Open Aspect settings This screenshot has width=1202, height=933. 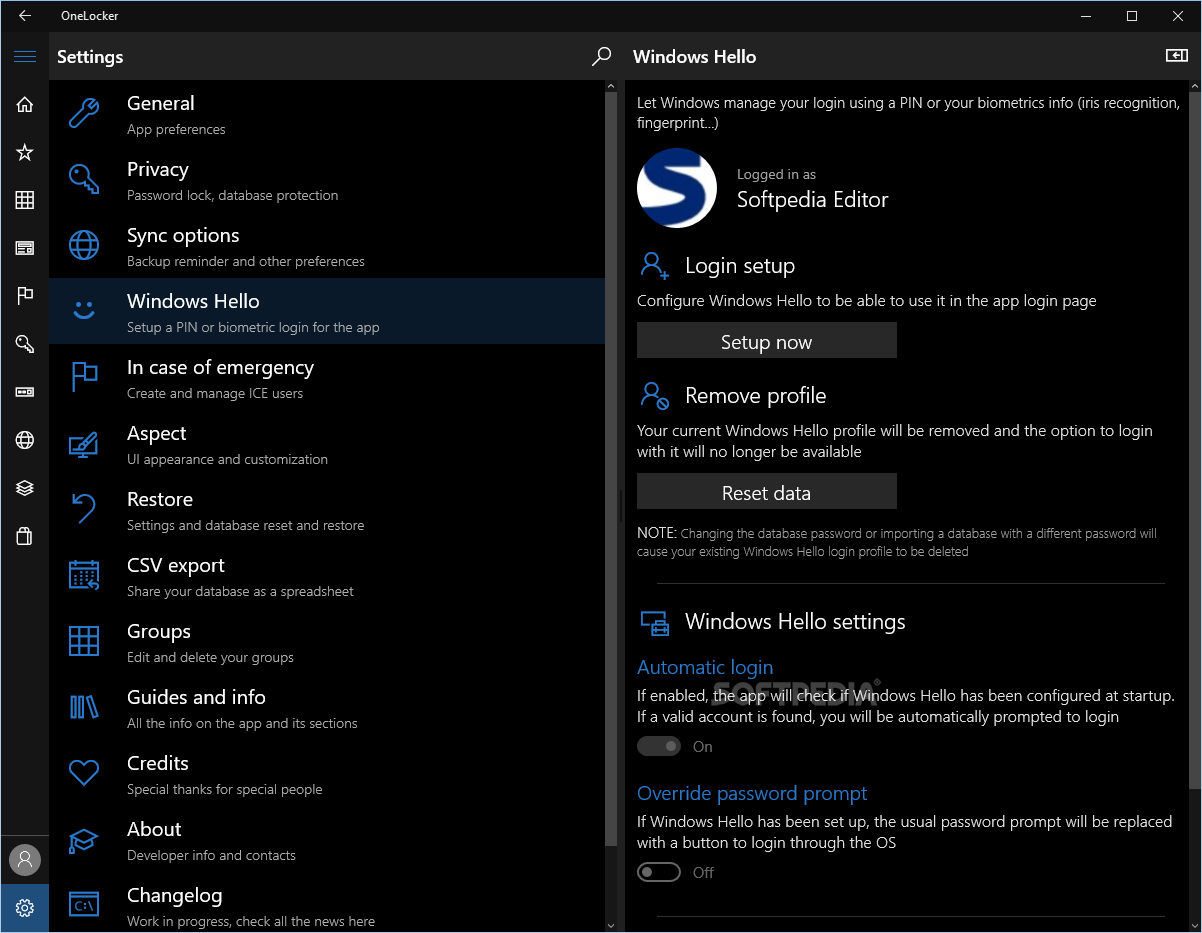327,443
